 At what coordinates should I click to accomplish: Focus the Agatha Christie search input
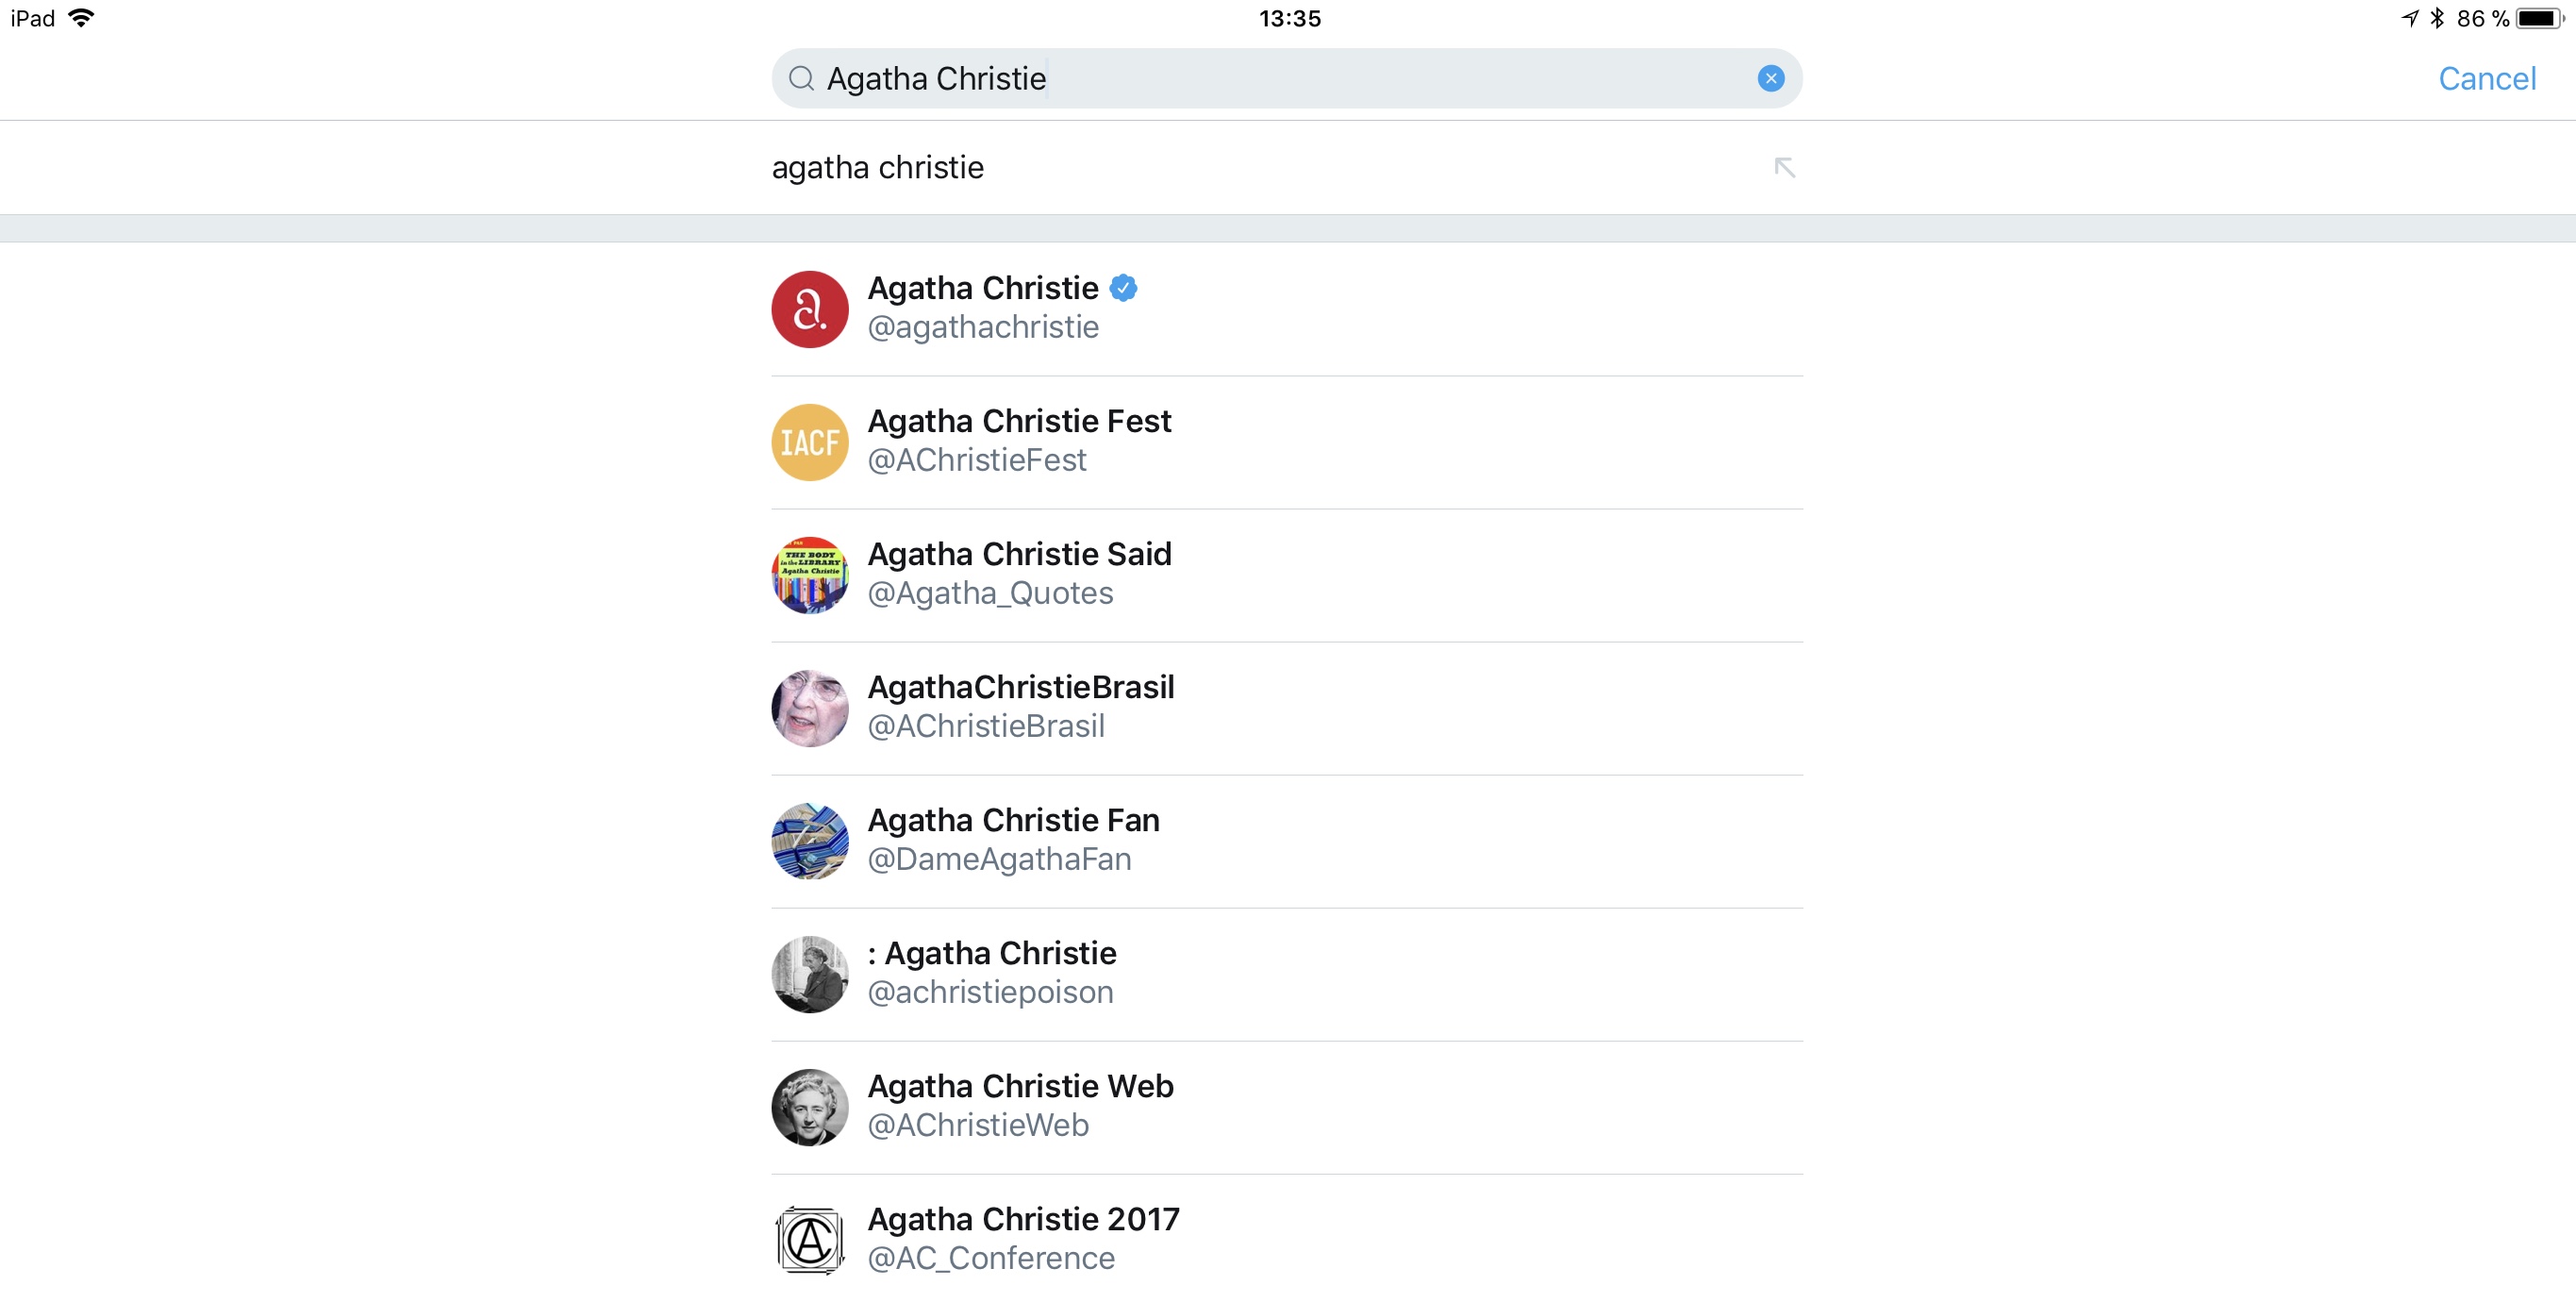click(x=1287, y=78)
